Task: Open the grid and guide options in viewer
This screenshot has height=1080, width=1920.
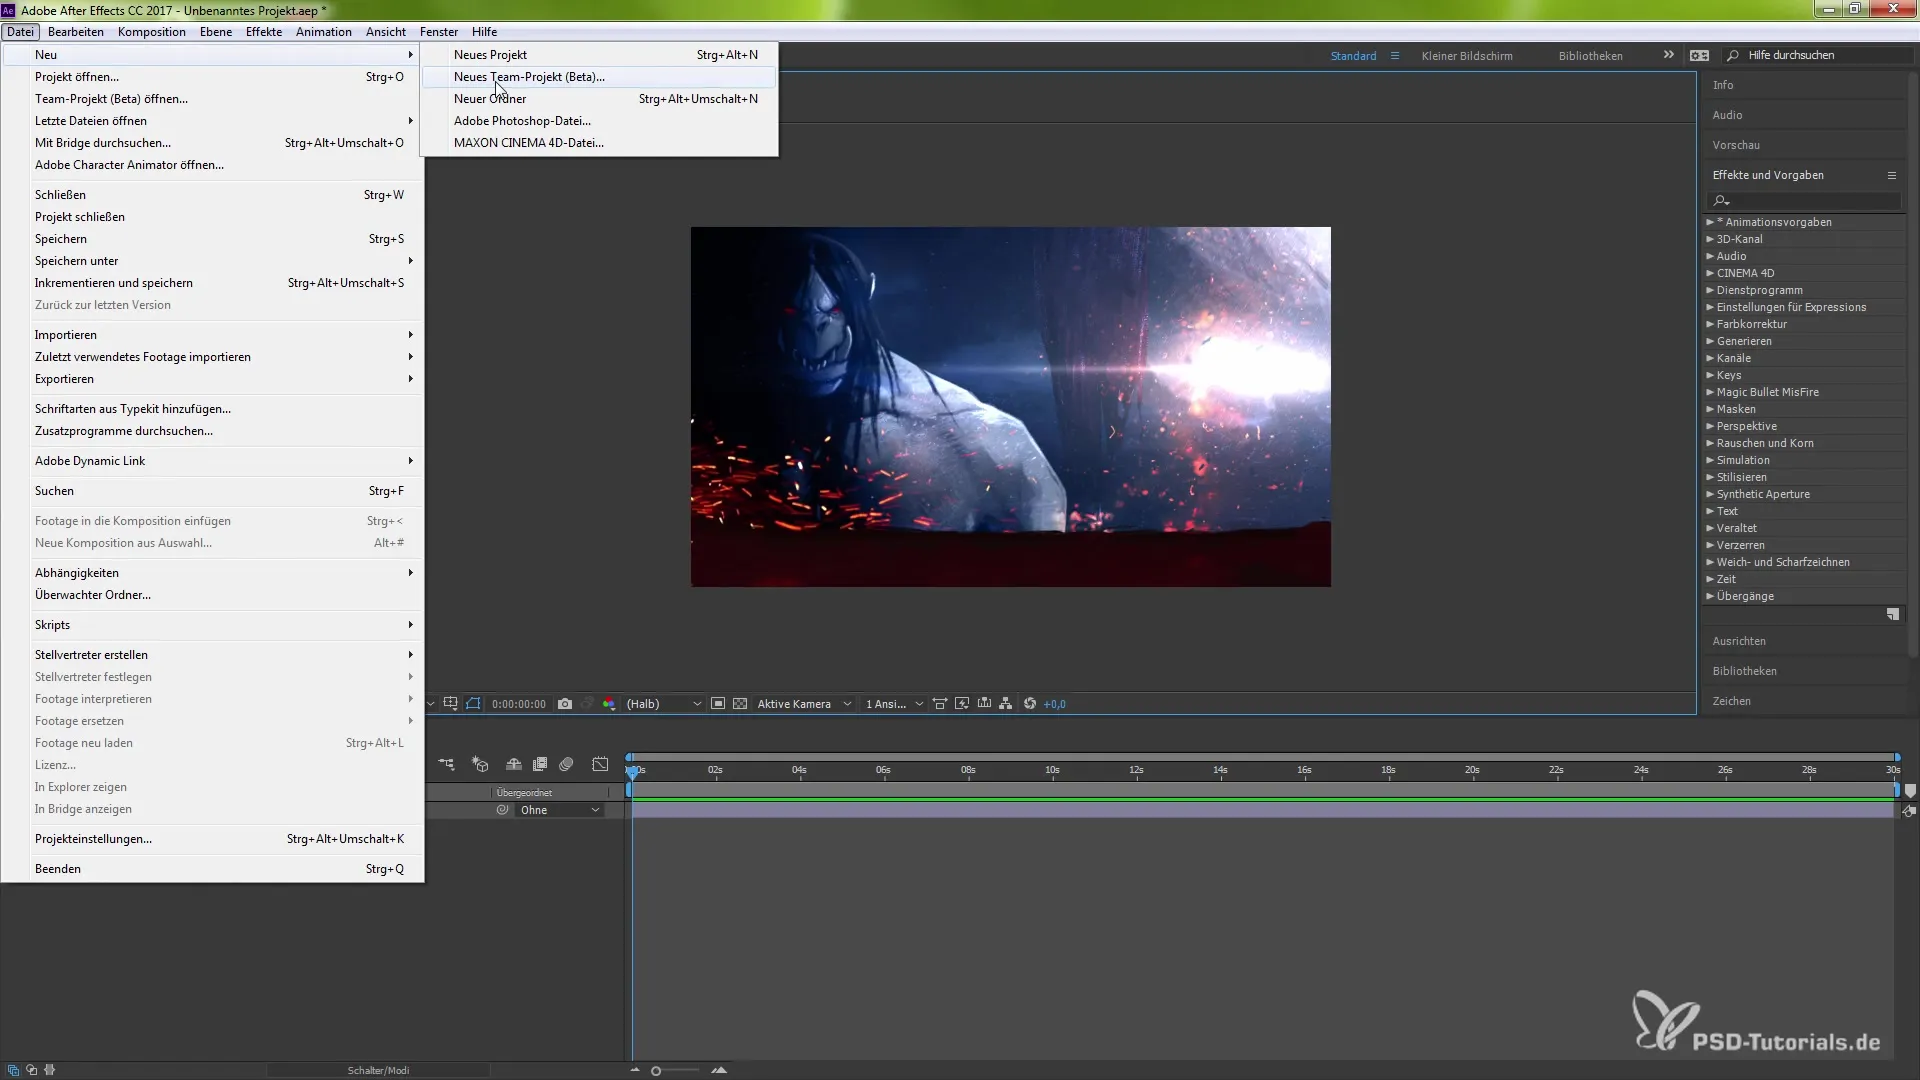Action: (x=450, y=704)
